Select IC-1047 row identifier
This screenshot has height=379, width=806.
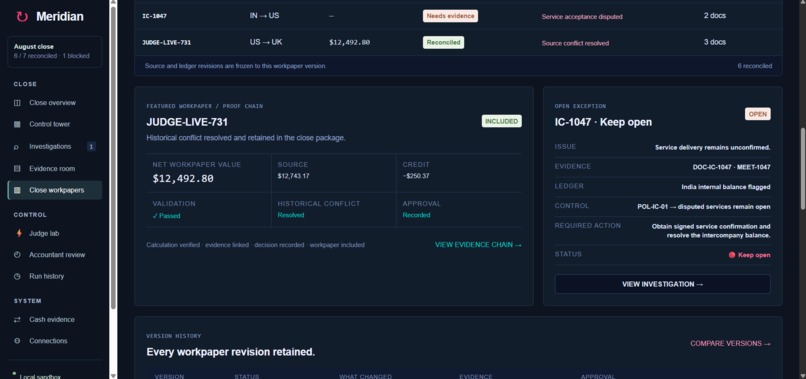[154, 16]
